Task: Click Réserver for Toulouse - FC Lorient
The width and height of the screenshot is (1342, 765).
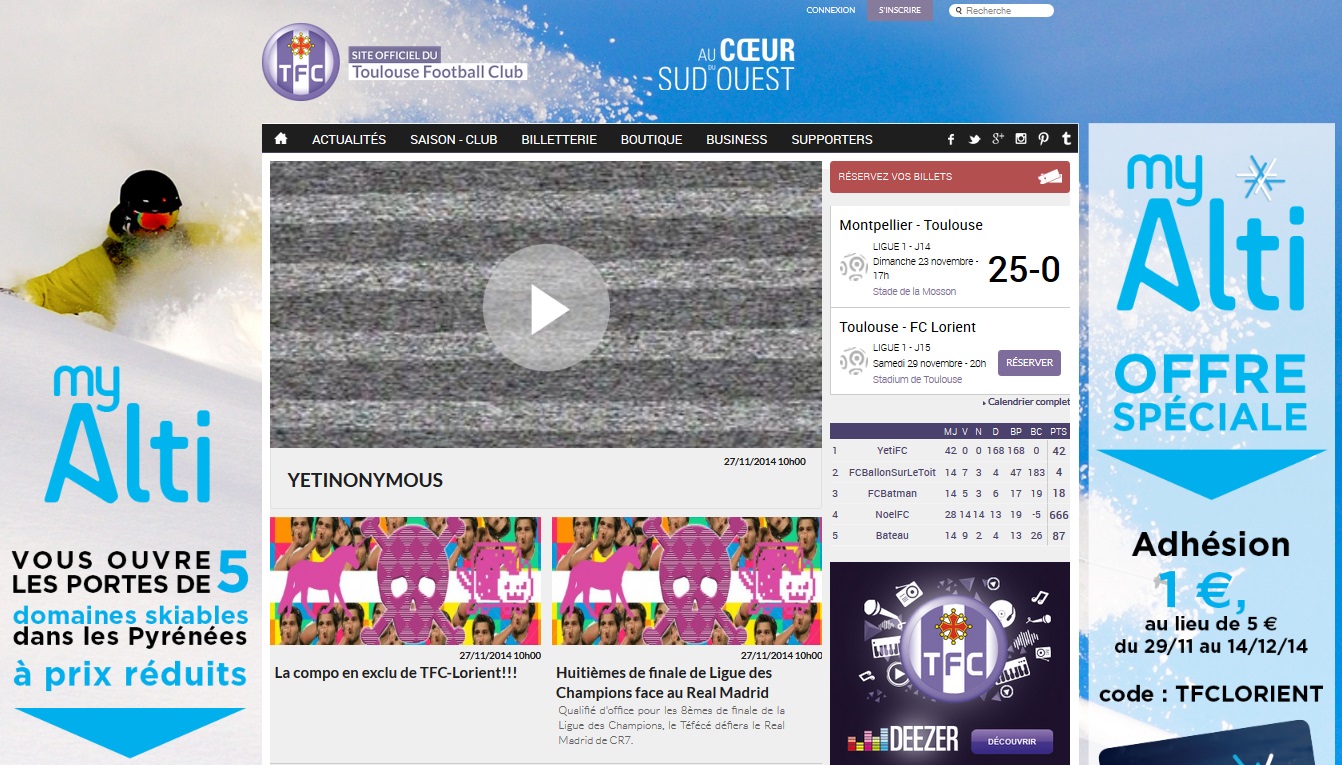Action: 1029,362
